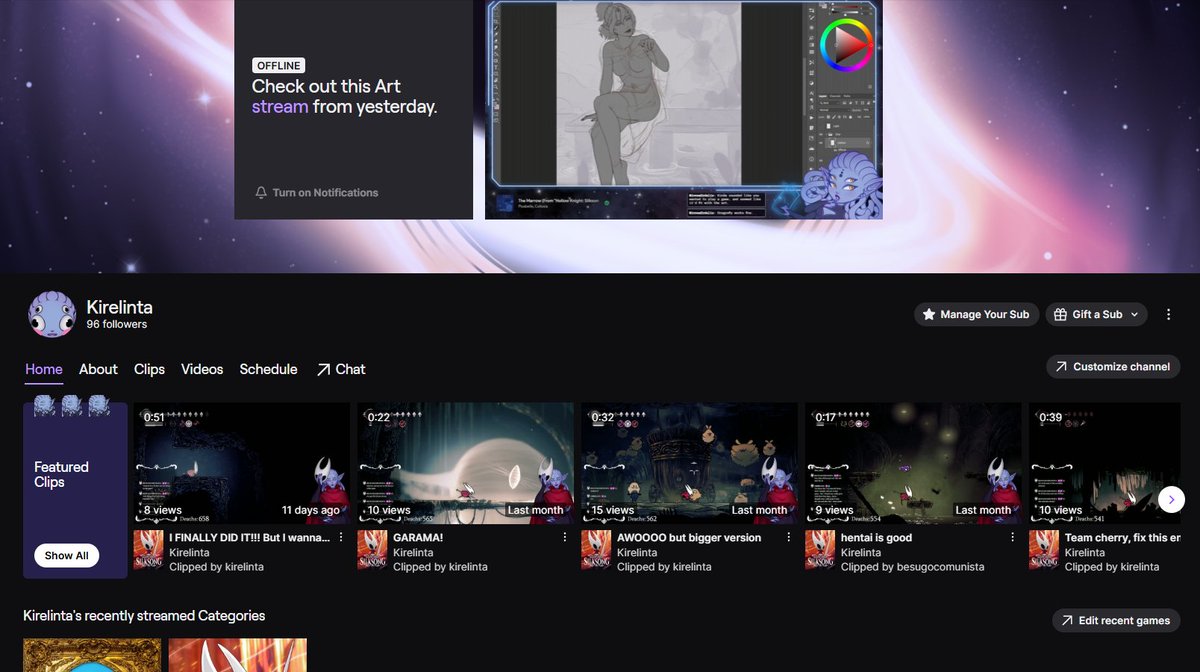1200x672 pixels.
Task: Open the Clips tab
Action: 149,369
